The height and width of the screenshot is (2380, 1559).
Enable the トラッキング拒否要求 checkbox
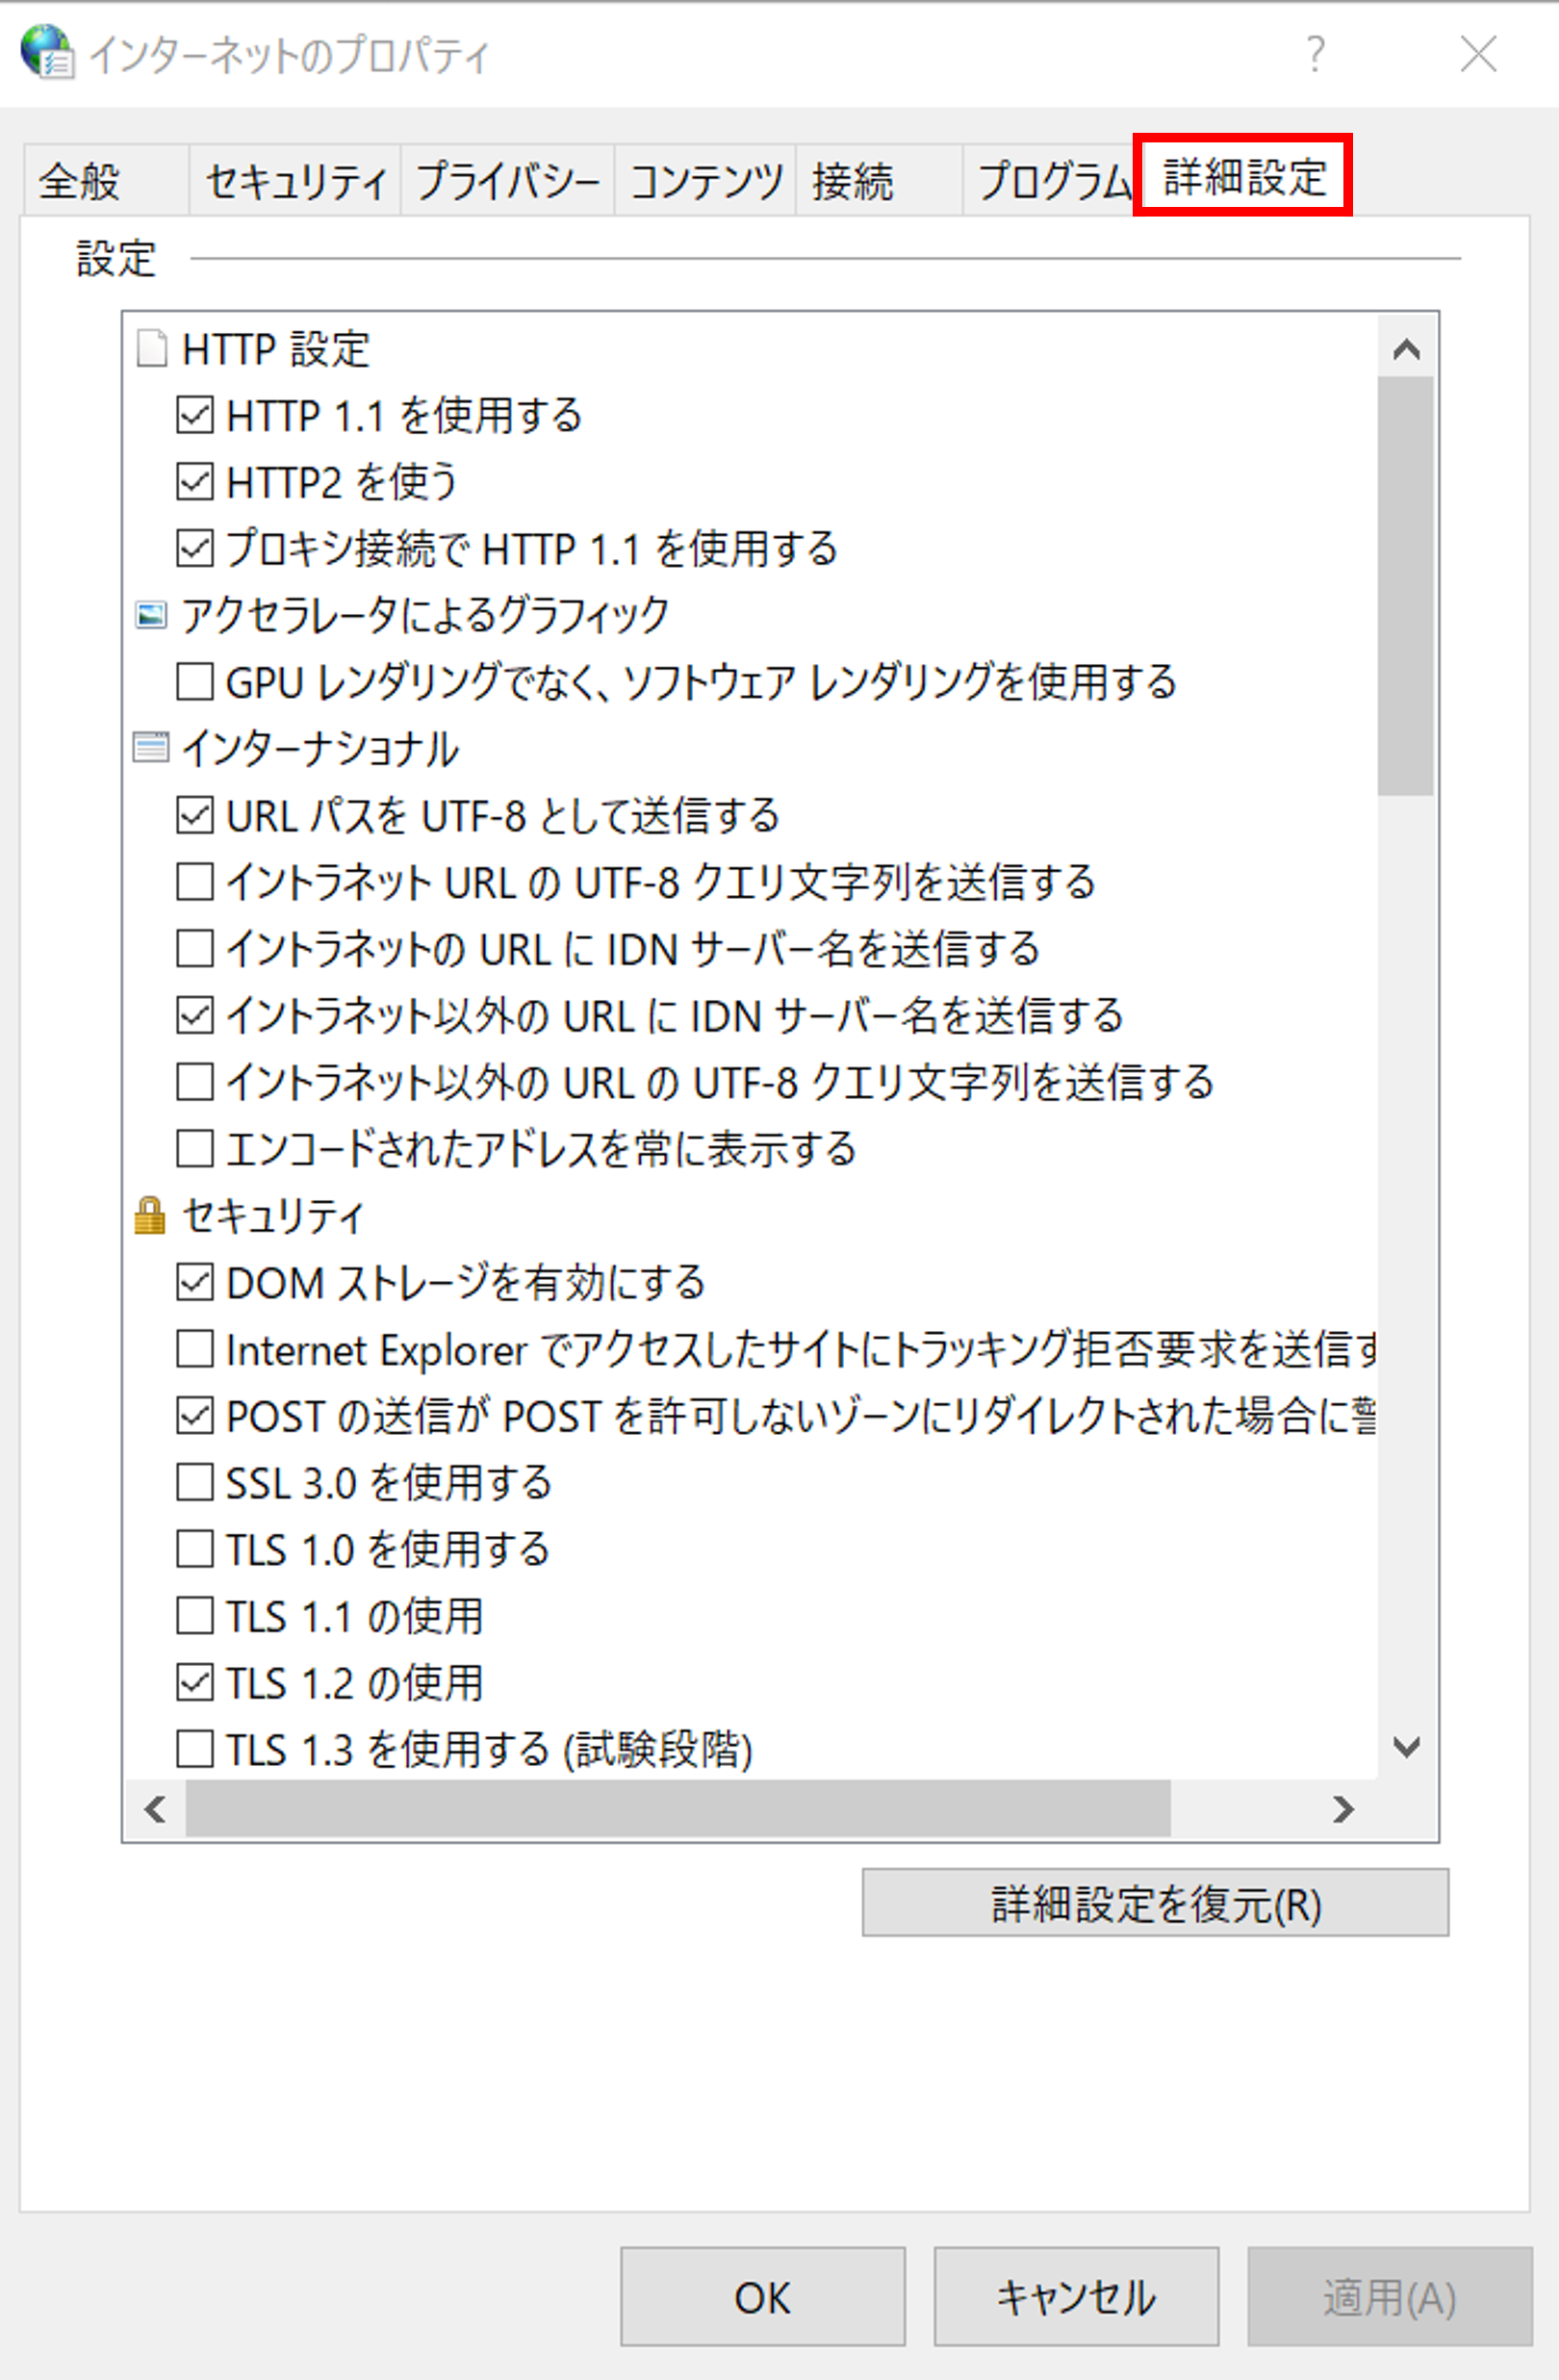pyautogui.click(x=195, y=1349)
